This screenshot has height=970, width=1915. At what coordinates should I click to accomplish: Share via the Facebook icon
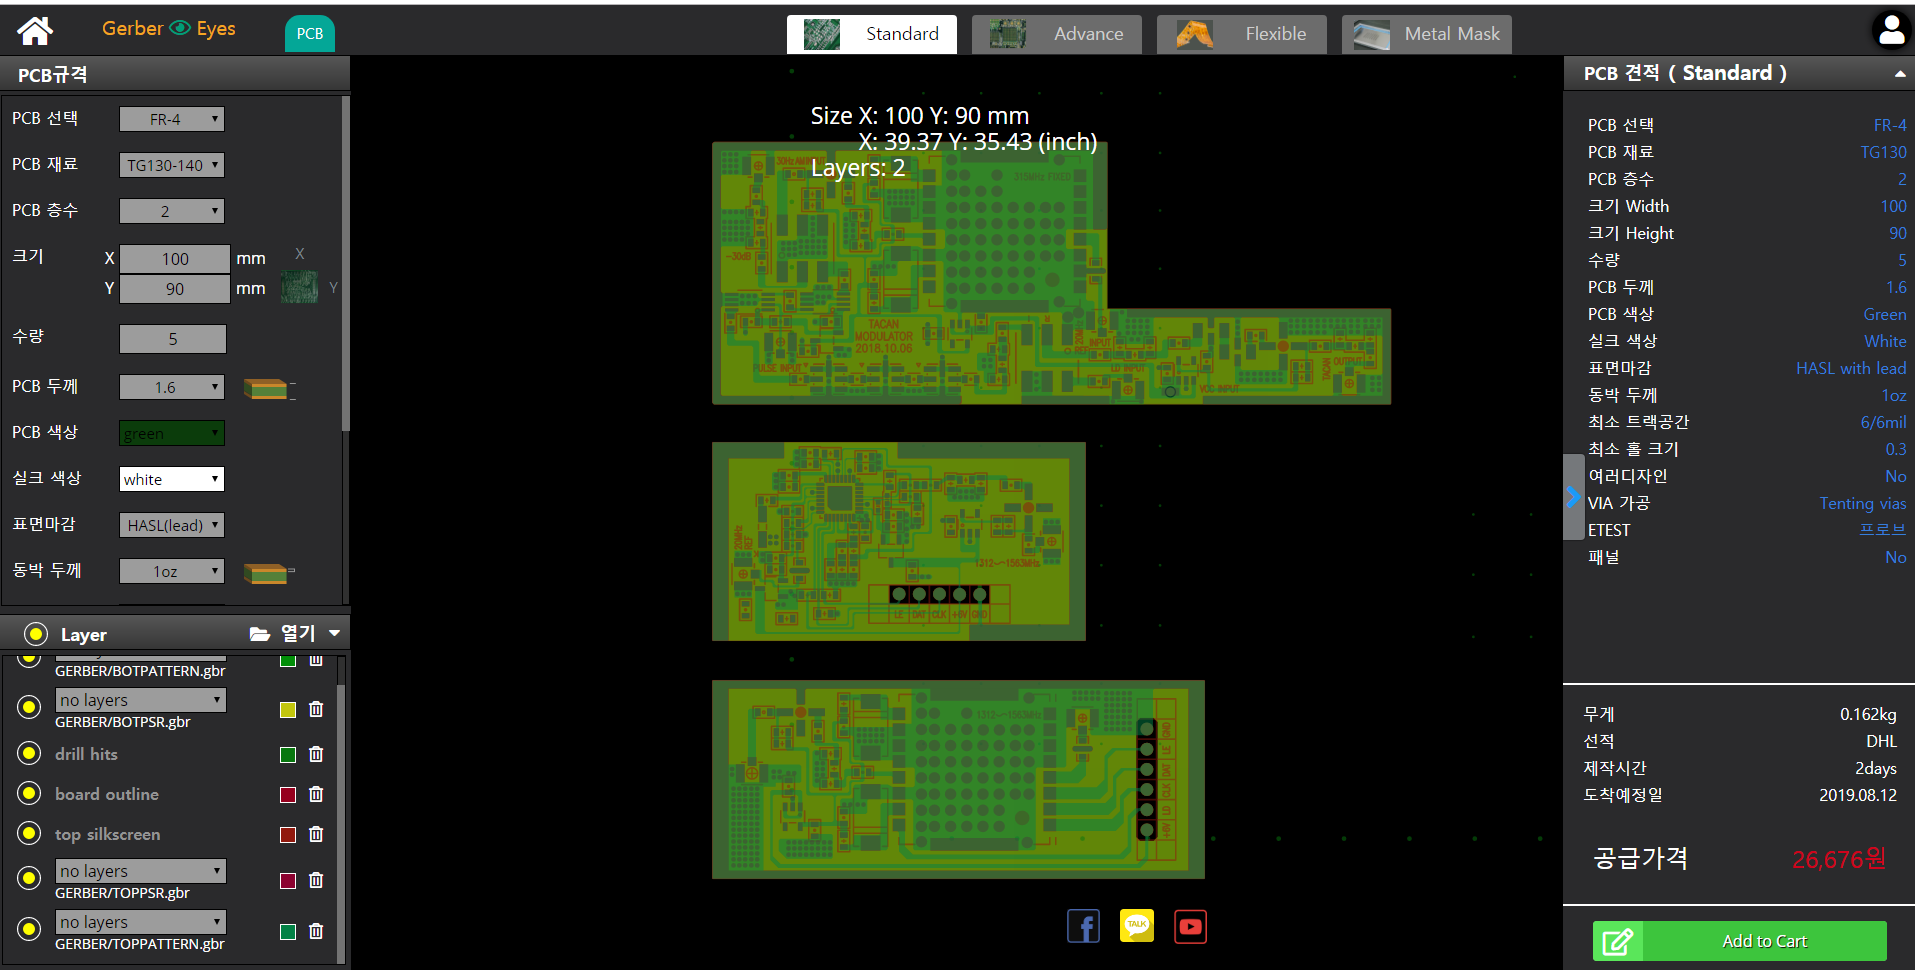(x=1083, y=926)
